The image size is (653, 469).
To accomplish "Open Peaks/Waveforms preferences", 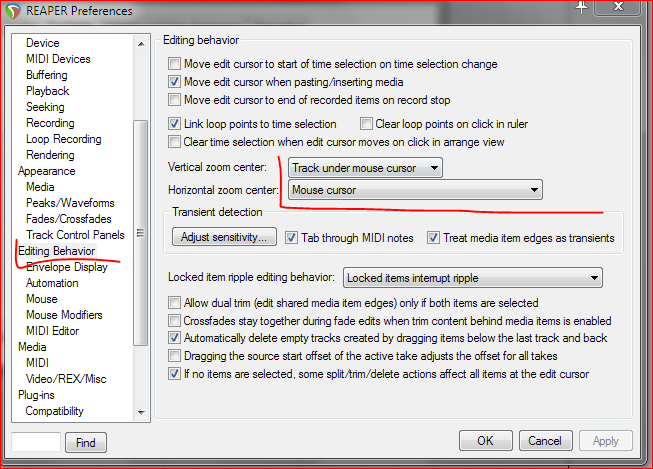I will pos(70,203).
